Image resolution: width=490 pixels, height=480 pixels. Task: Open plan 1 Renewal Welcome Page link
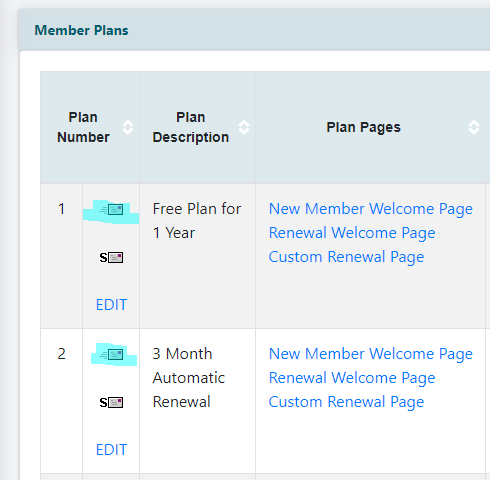(352, 233)
